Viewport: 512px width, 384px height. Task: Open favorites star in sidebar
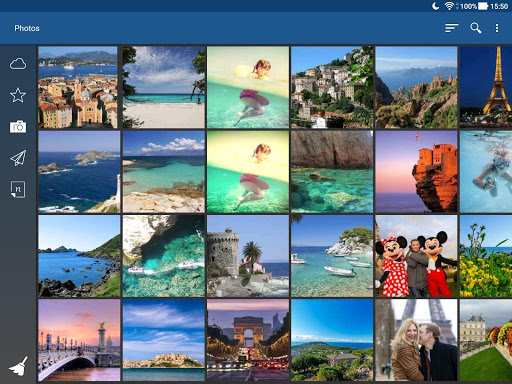coord(18,95)
